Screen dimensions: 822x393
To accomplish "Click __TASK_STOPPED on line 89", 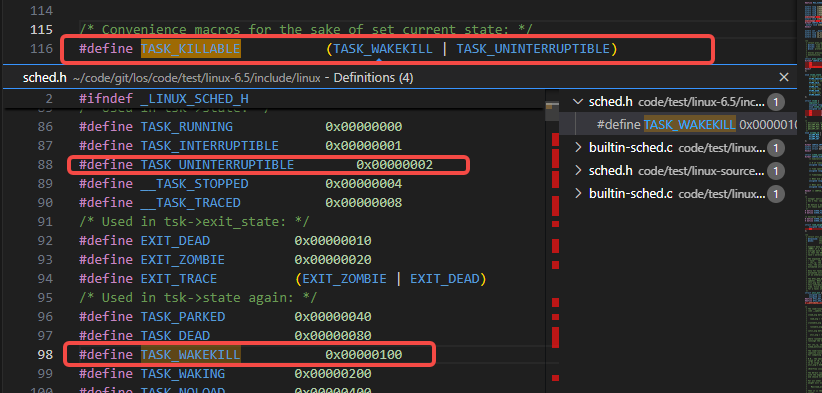I will (x=194, y=184).
